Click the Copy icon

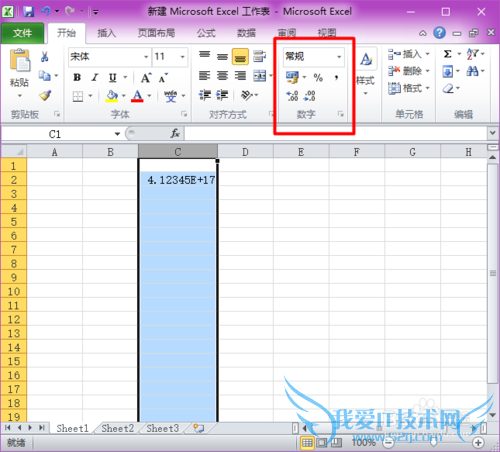pos(44,76)
